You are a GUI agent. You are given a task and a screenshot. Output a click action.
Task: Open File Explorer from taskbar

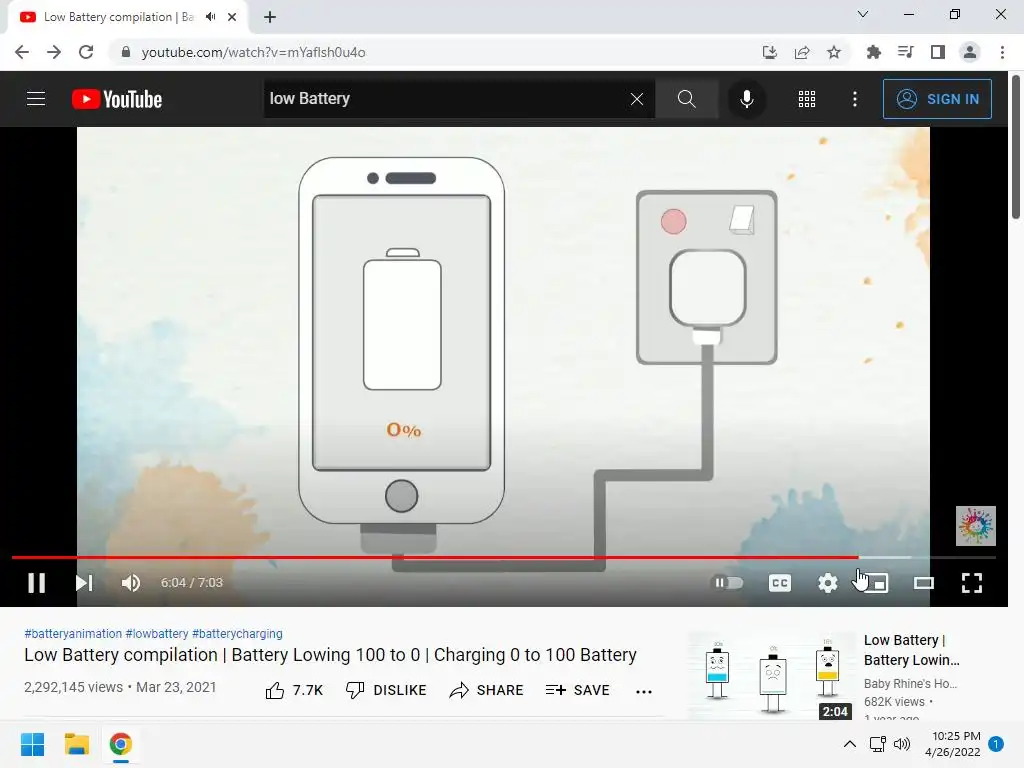pyautogui.click(x=76, y=744)
